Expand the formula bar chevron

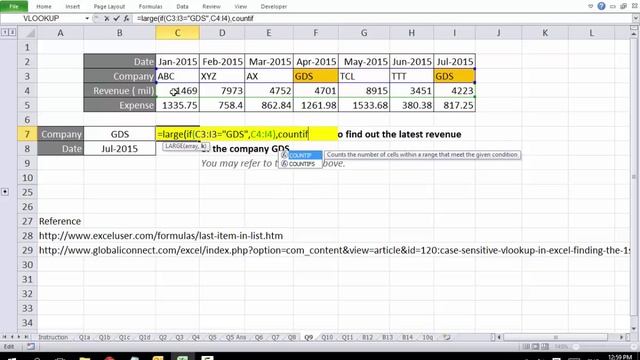pos(635,18)
